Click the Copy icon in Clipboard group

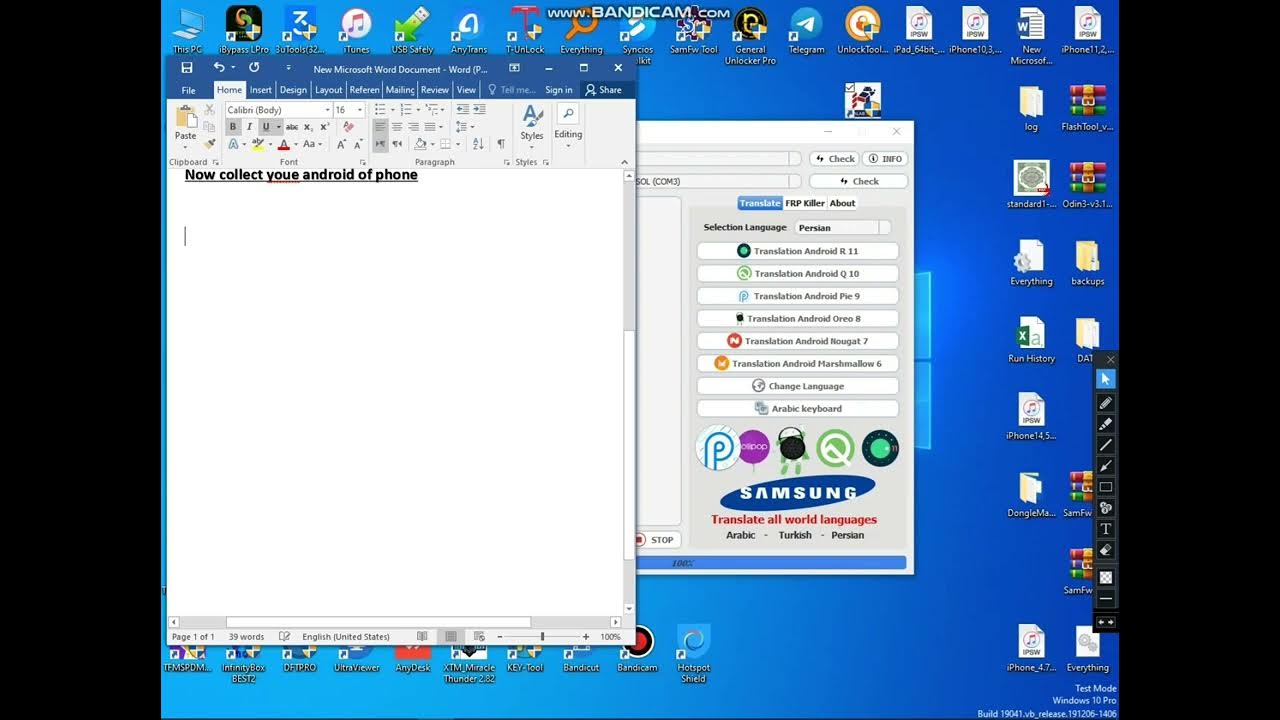pyautogui.click(x=209, y=127)
